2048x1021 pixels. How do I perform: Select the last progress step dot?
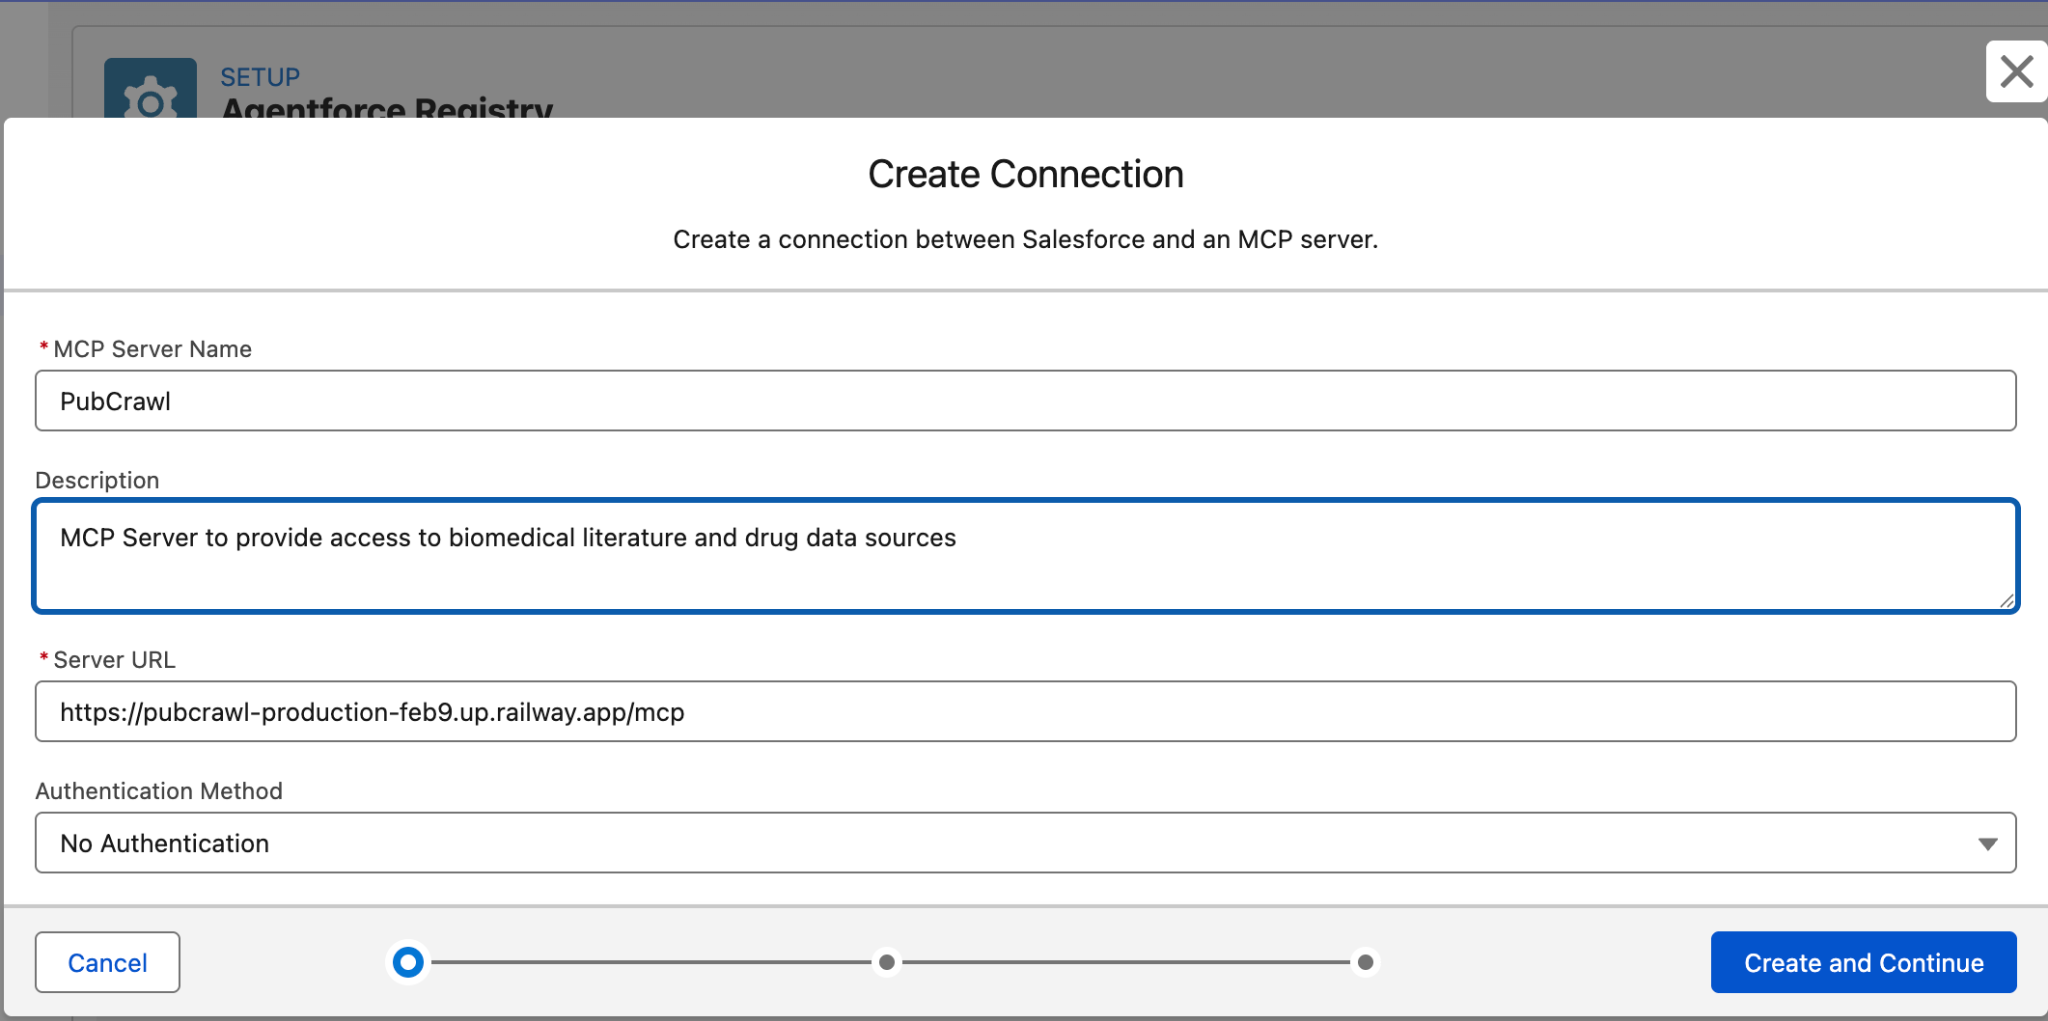click(x=1365, y=962)
